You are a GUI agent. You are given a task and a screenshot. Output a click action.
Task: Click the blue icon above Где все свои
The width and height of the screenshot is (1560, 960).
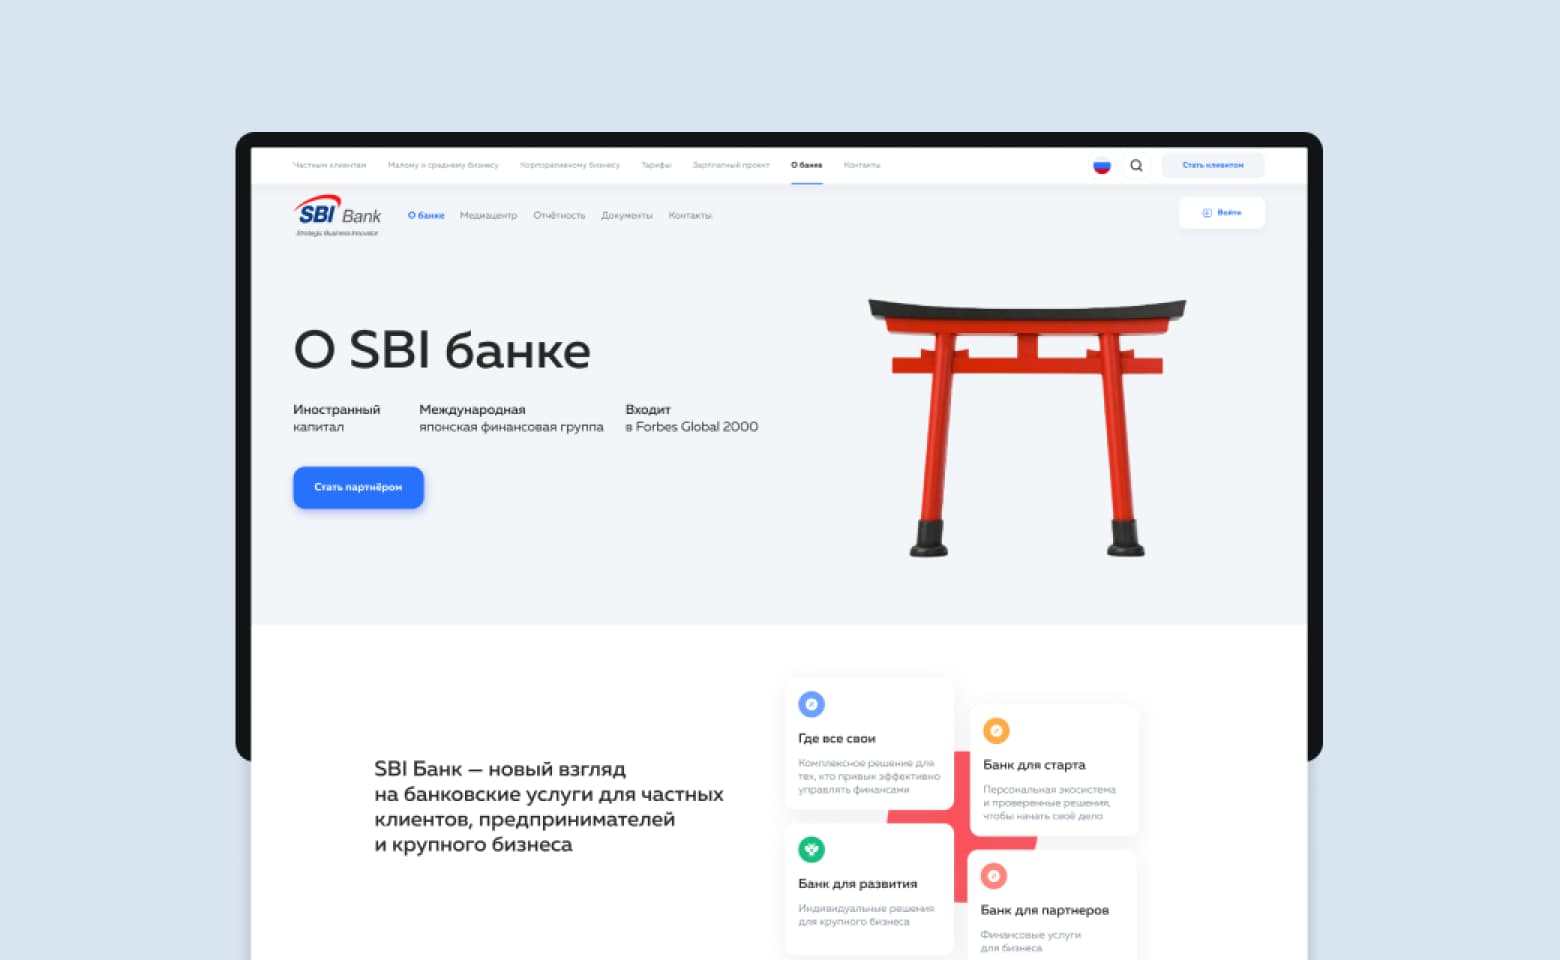click(x=811, y=704)
